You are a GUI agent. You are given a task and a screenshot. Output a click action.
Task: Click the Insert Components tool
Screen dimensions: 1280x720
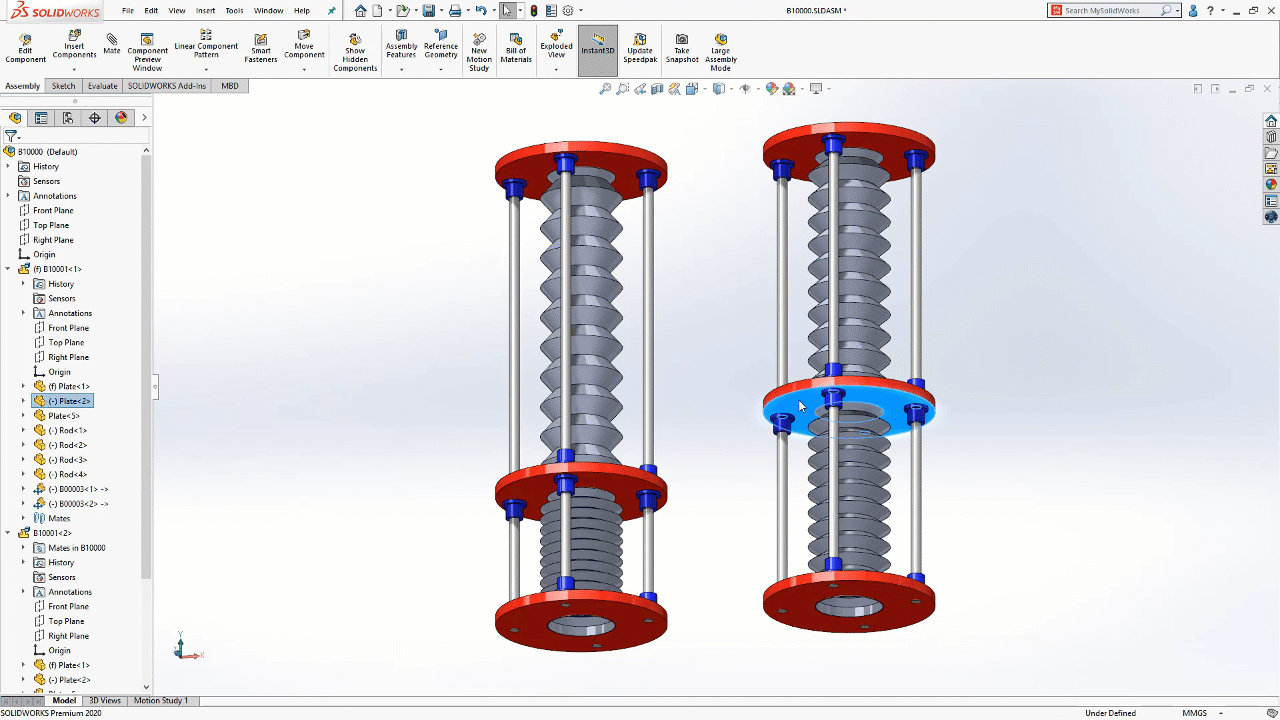point(74,45)
